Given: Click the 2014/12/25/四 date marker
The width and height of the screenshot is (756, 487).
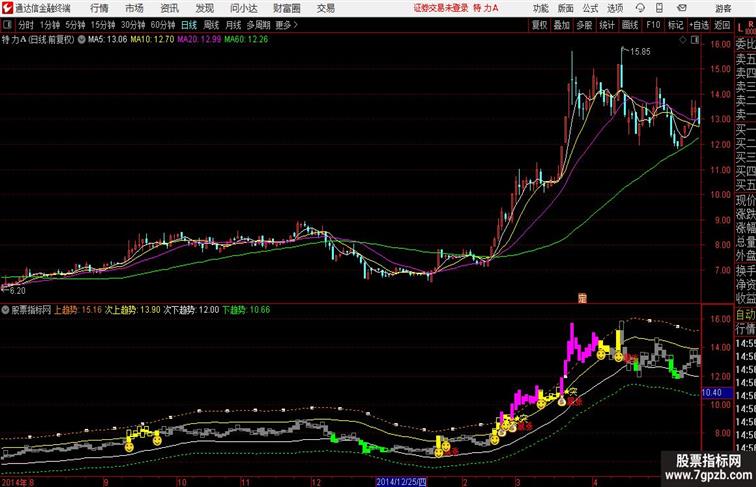Looking at the screenshot, I should [x=401, y=482].
